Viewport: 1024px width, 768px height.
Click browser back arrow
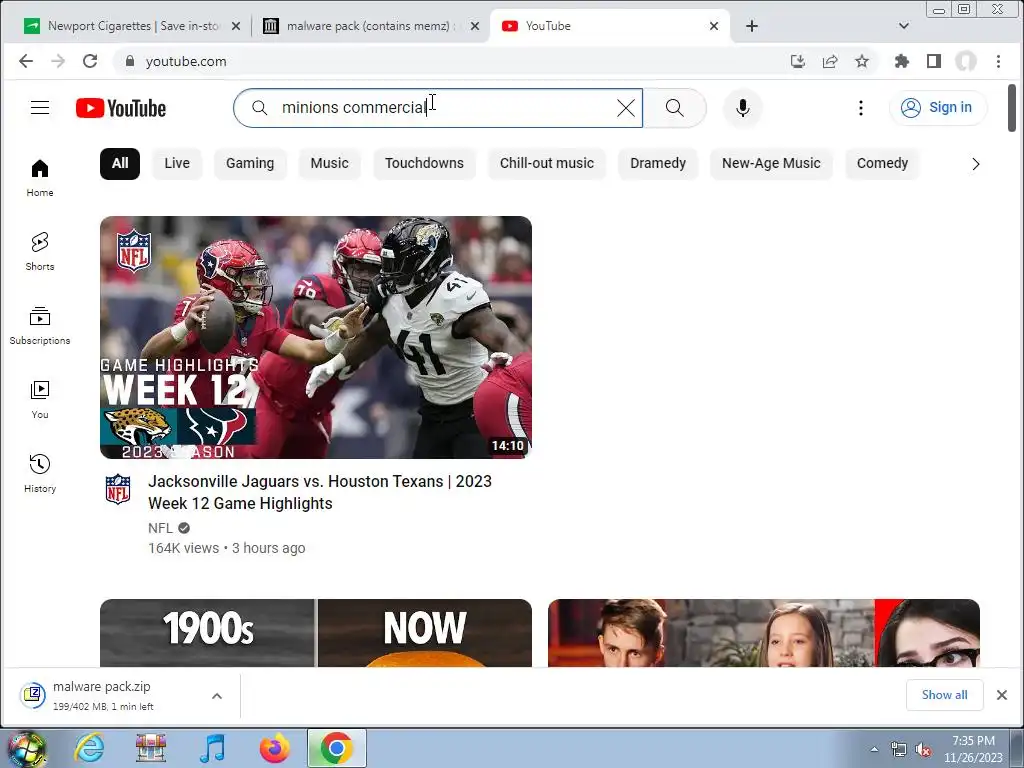pyautogui.click(x=25, y=61)
